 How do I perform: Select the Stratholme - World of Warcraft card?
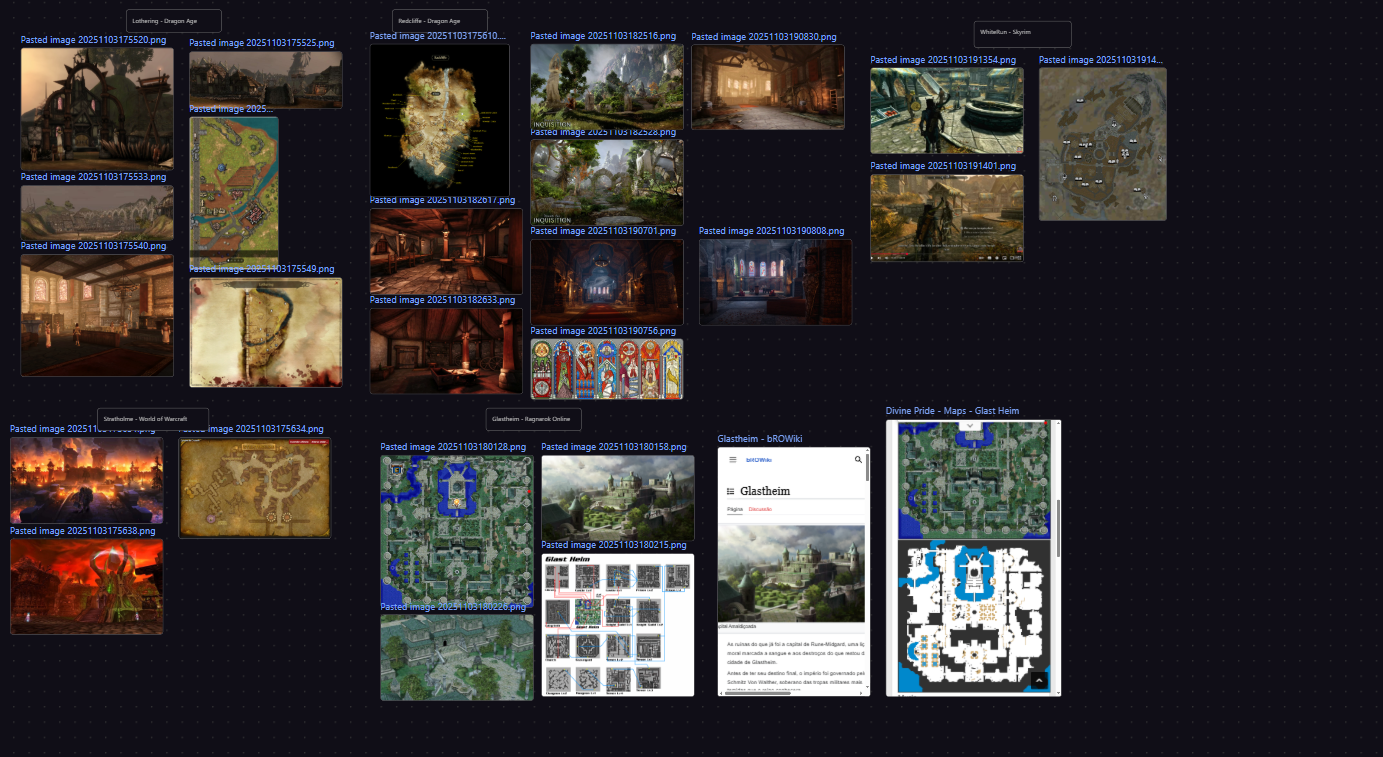(x=153, y=418)
